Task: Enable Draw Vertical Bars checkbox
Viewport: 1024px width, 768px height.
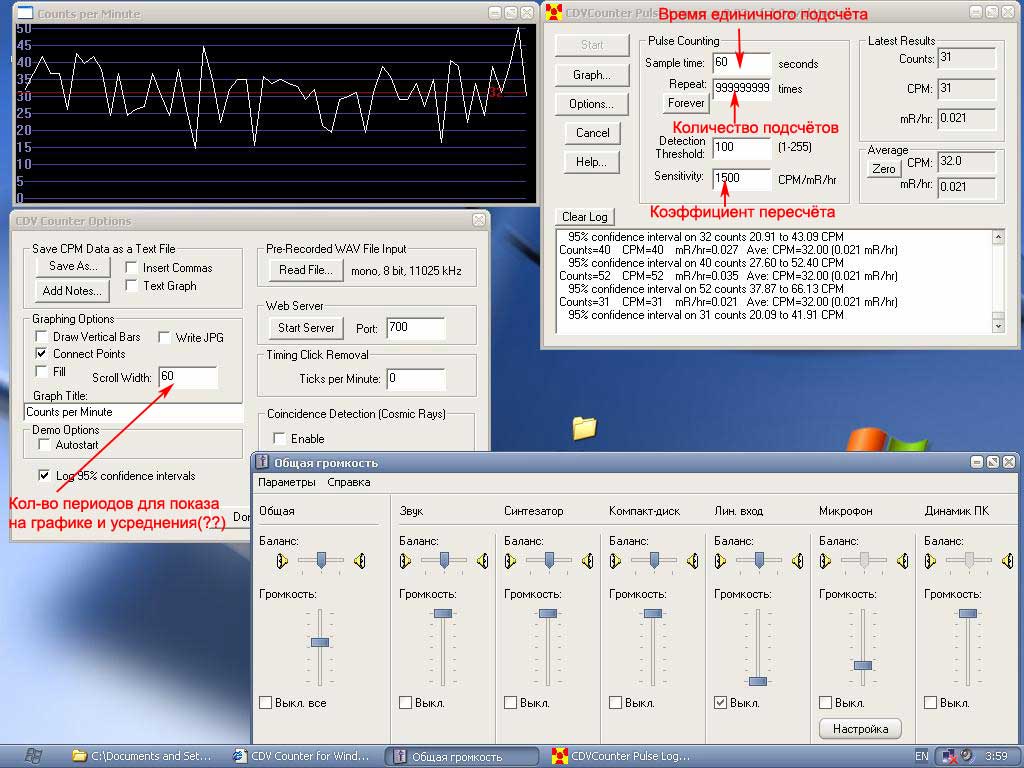Action: 42,337
